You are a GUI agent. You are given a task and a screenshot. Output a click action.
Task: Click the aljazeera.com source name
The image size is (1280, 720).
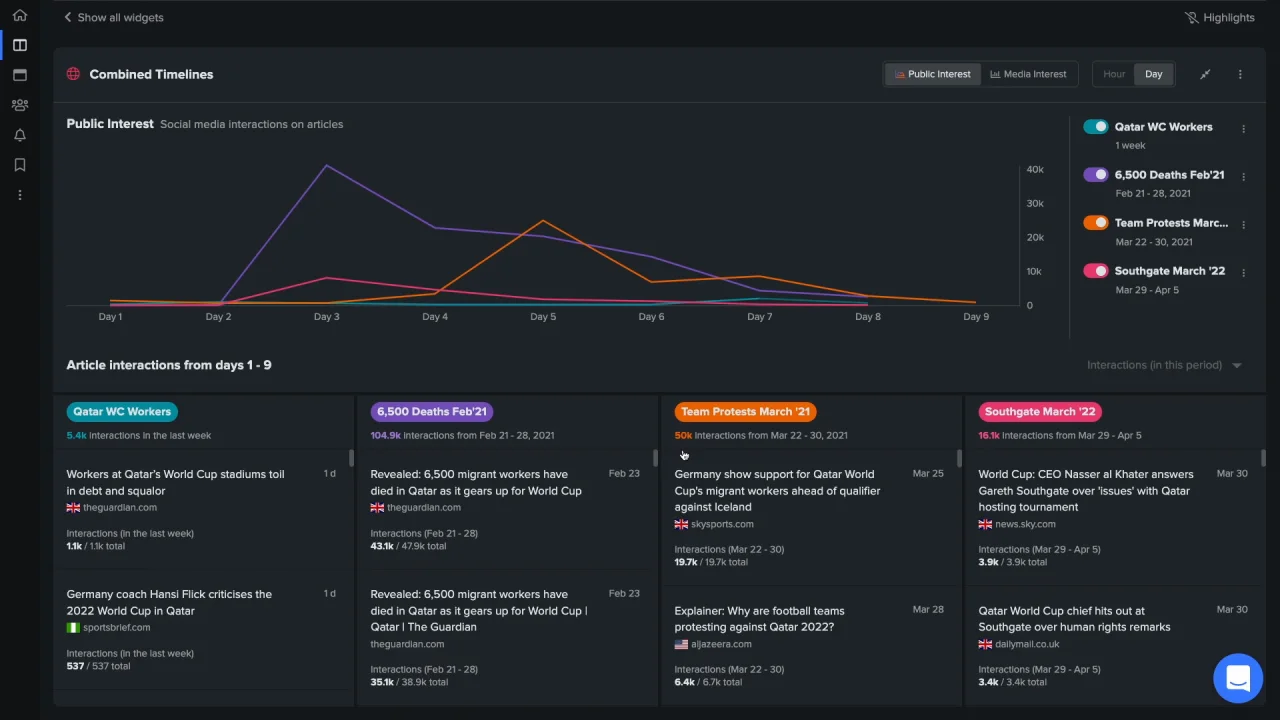click(x=722, y=644)
